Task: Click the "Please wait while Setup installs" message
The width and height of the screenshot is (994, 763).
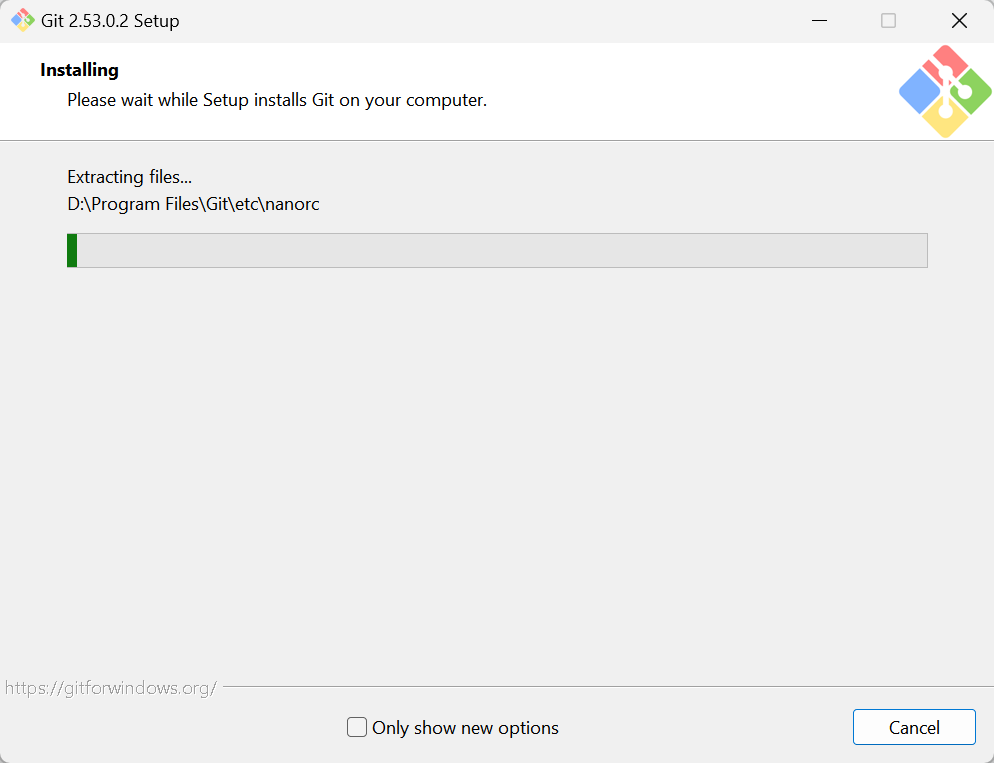Action: (x=276, y=100)
